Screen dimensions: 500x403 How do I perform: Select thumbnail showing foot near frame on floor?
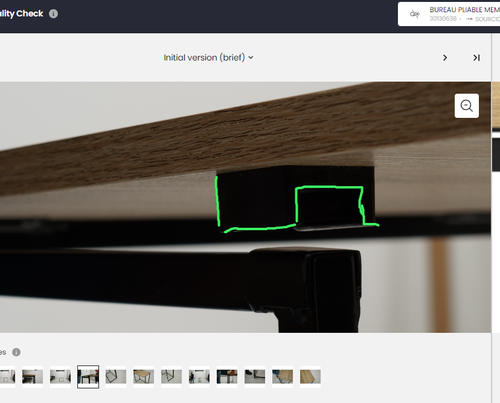click(255, 377)
